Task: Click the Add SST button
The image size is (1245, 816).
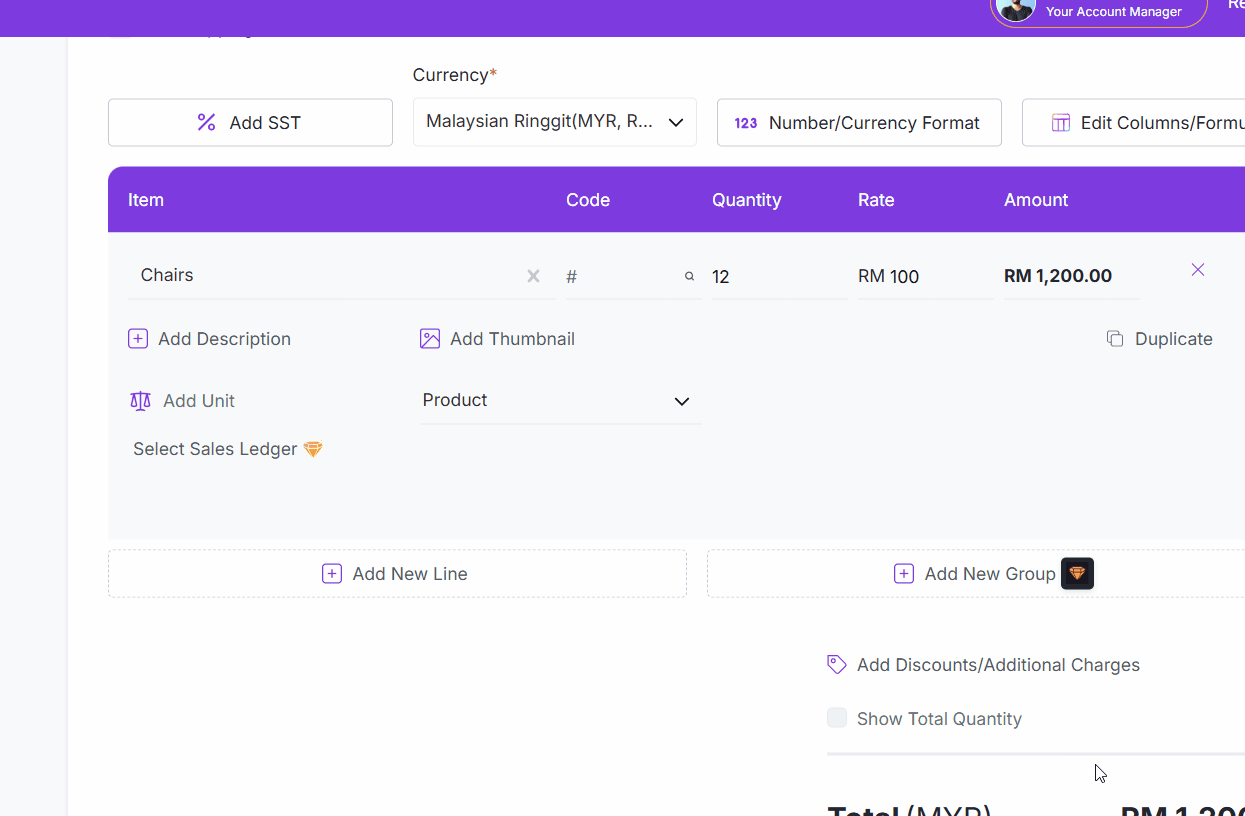Action: click(250, 122)
